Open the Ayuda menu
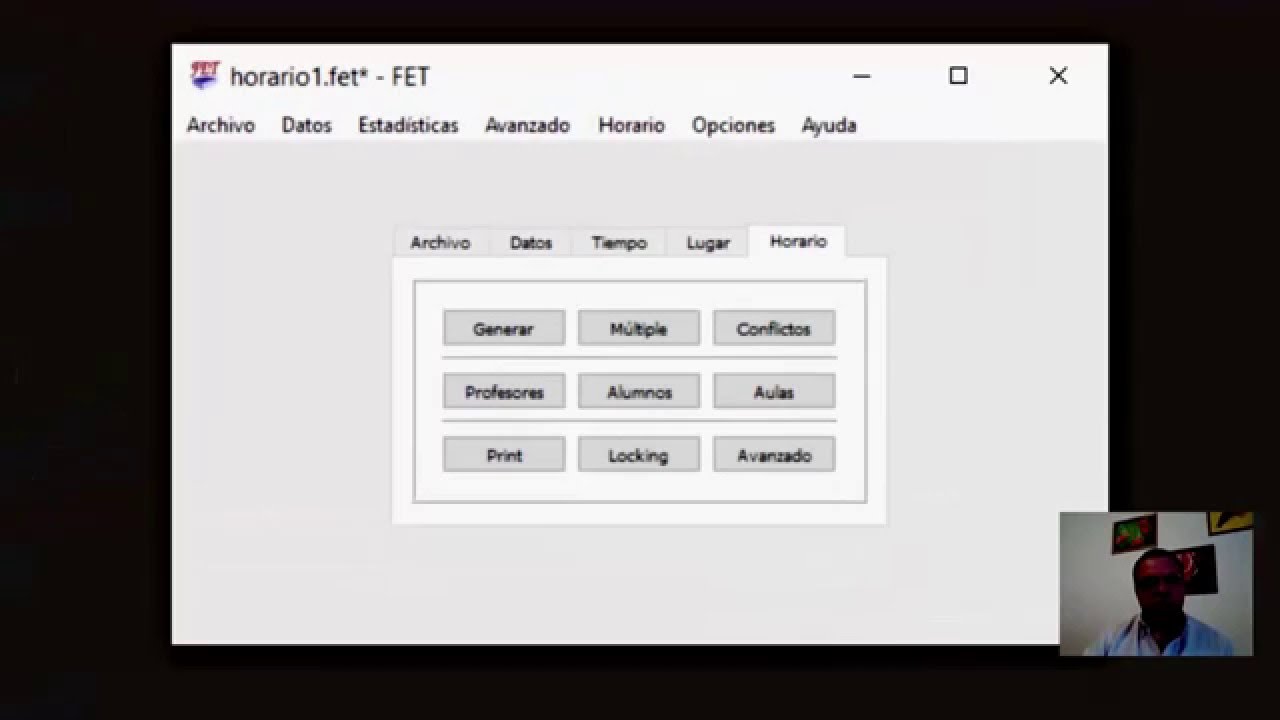The height and width of the screenshot is (720, 1280). [x=829, y=126]
